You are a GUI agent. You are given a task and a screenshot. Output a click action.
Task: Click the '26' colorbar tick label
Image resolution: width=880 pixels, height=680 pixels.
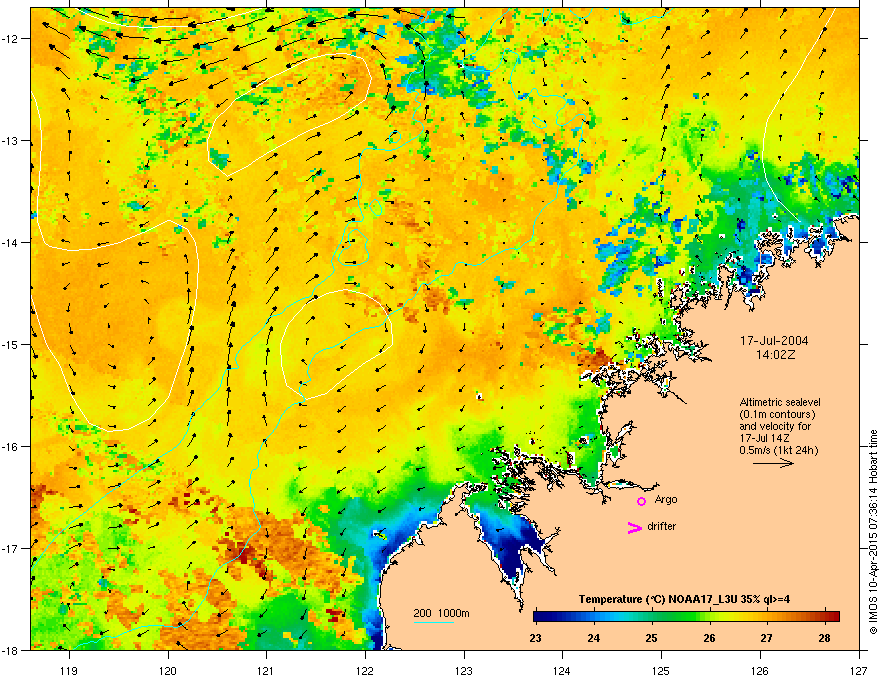[709, 638]
